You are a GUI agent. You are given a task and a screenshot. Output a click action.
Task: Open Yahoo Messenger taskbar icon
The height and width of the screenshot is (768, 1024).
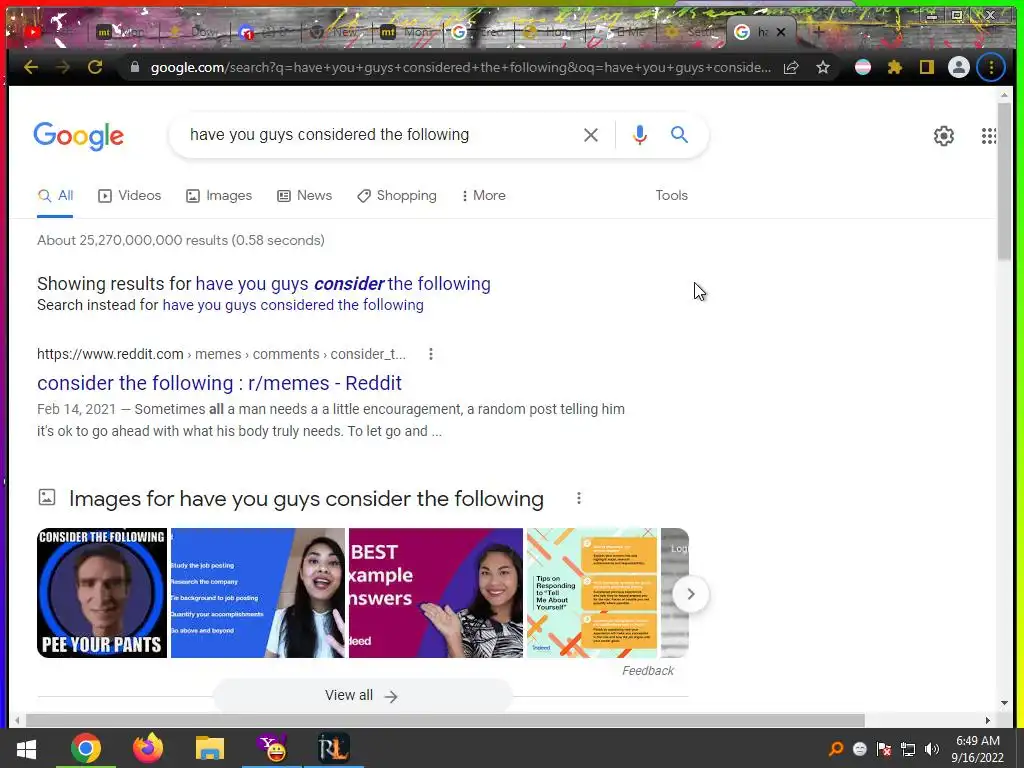pos(272,748)
